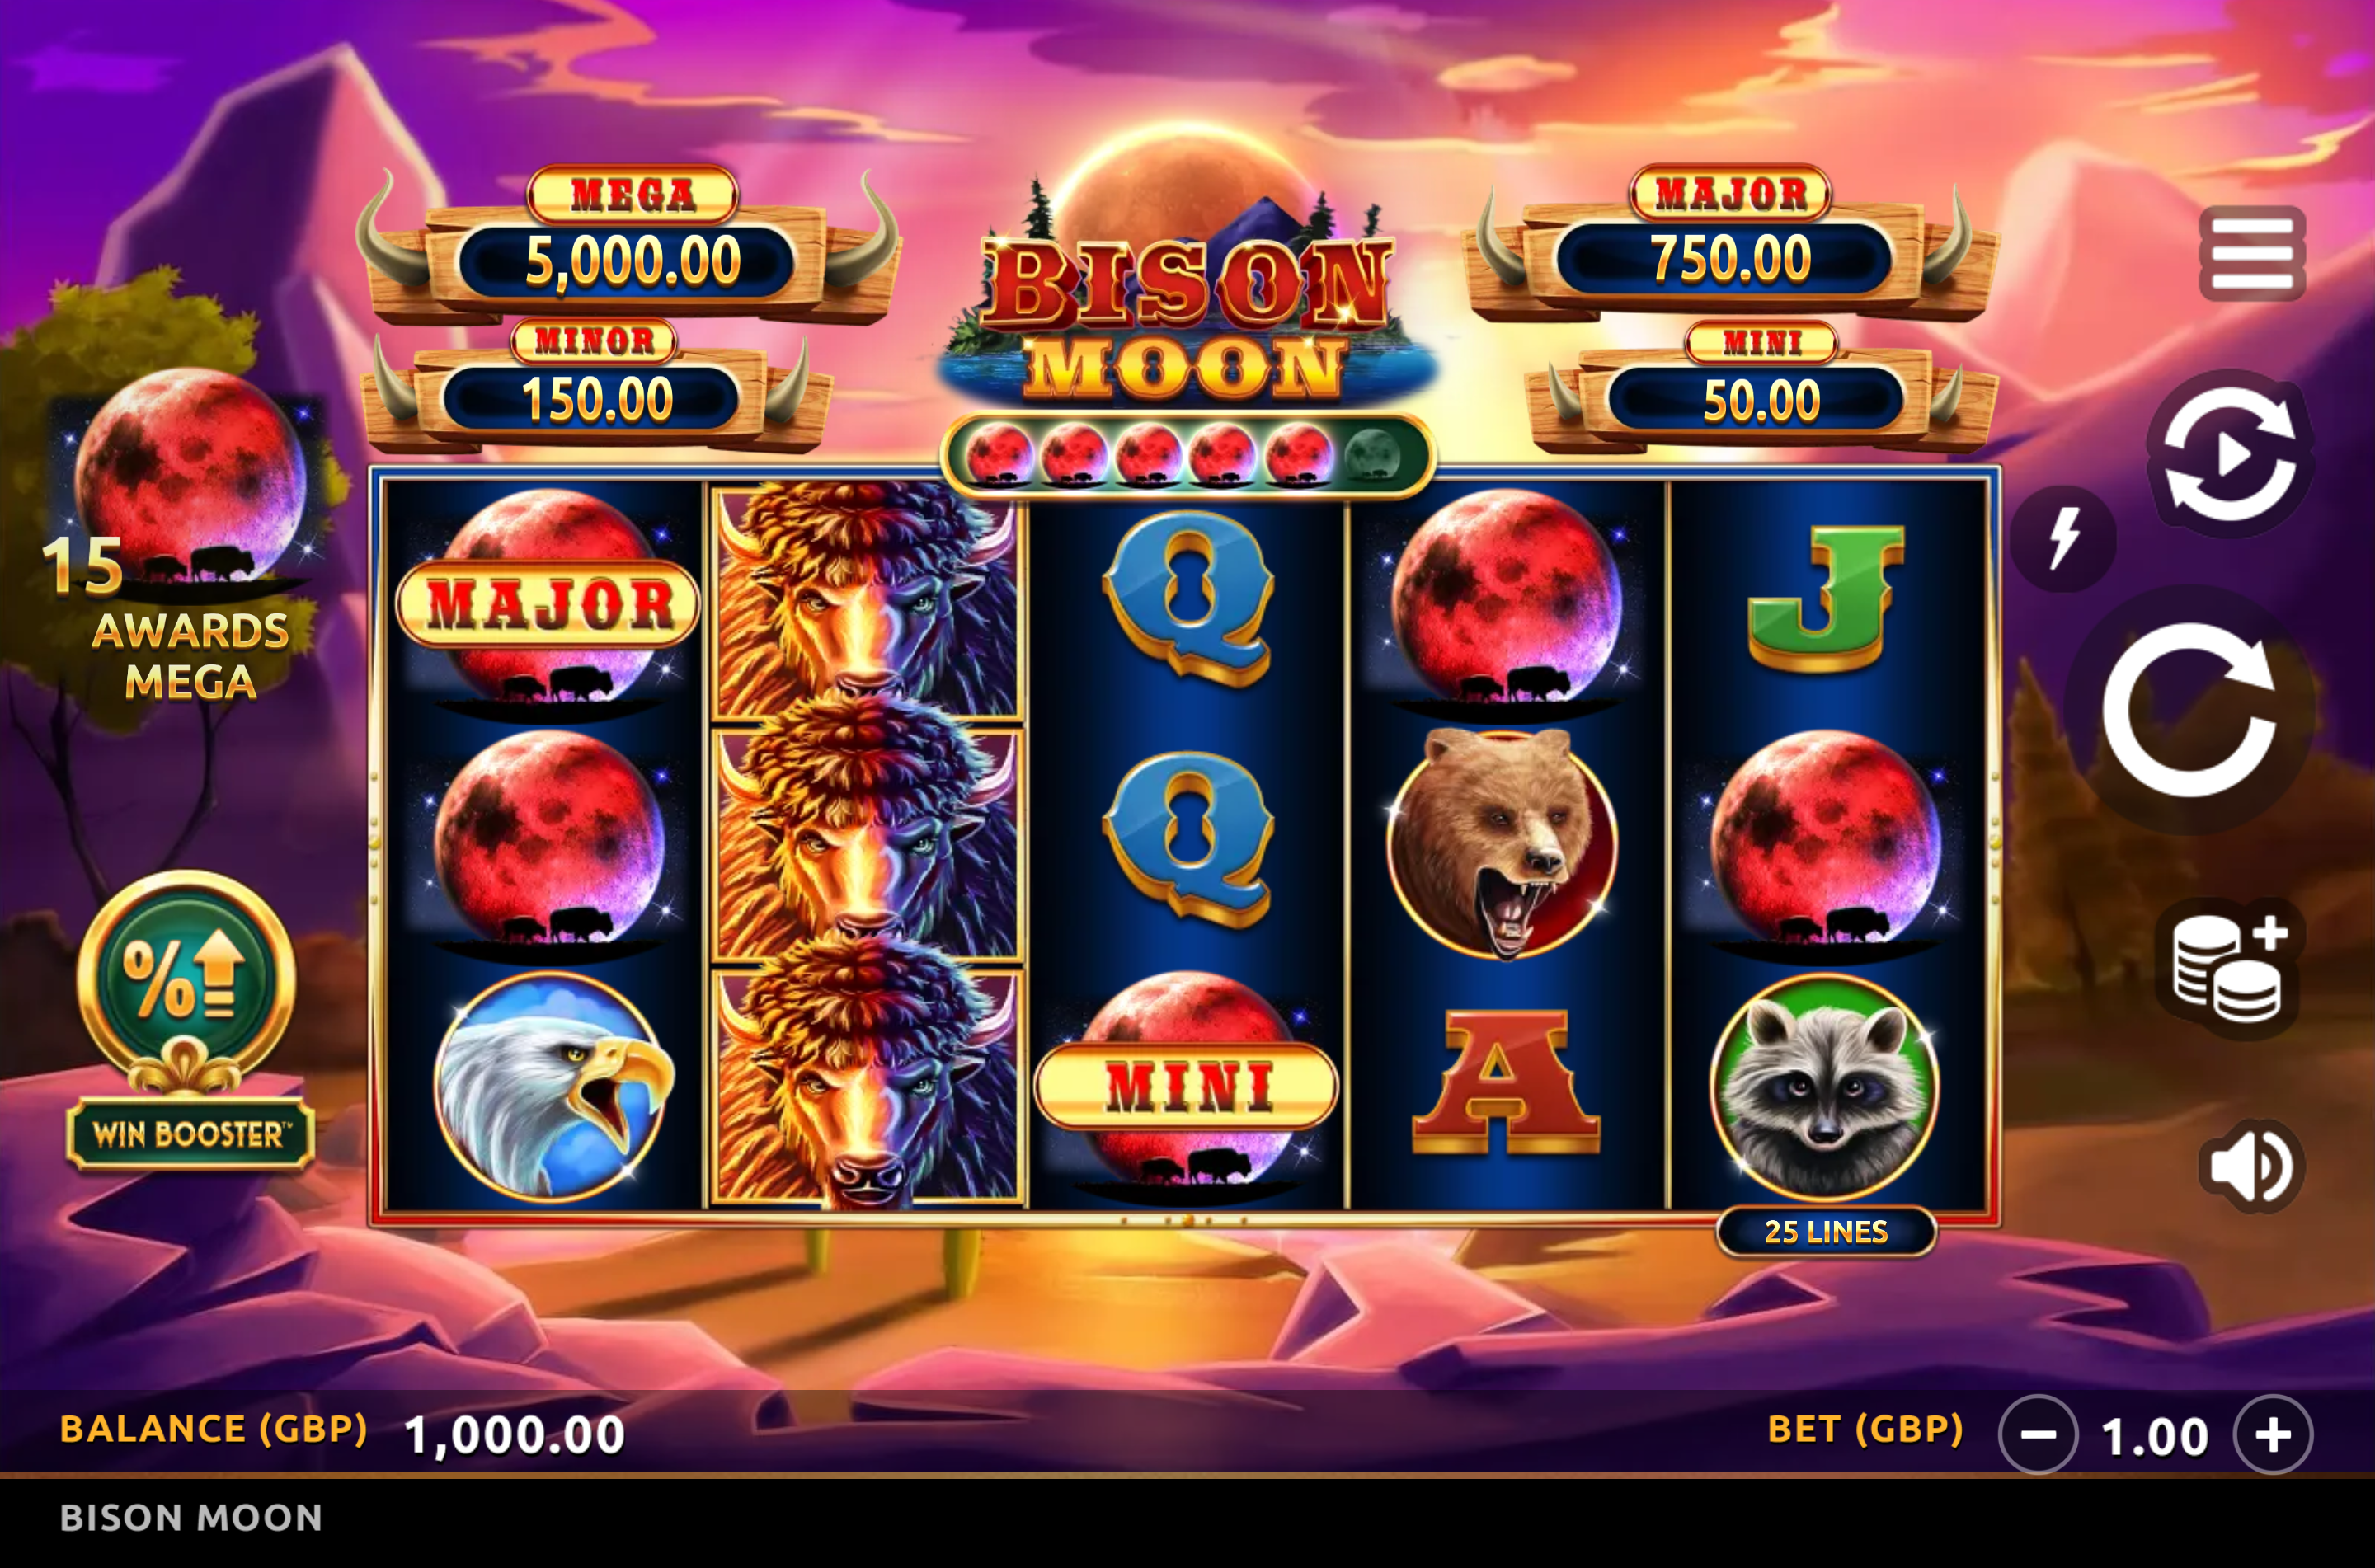Toggle turbo spin lightning bolt
The height and width of the screenshot is (1568, 2375).
coord(2063,538)
